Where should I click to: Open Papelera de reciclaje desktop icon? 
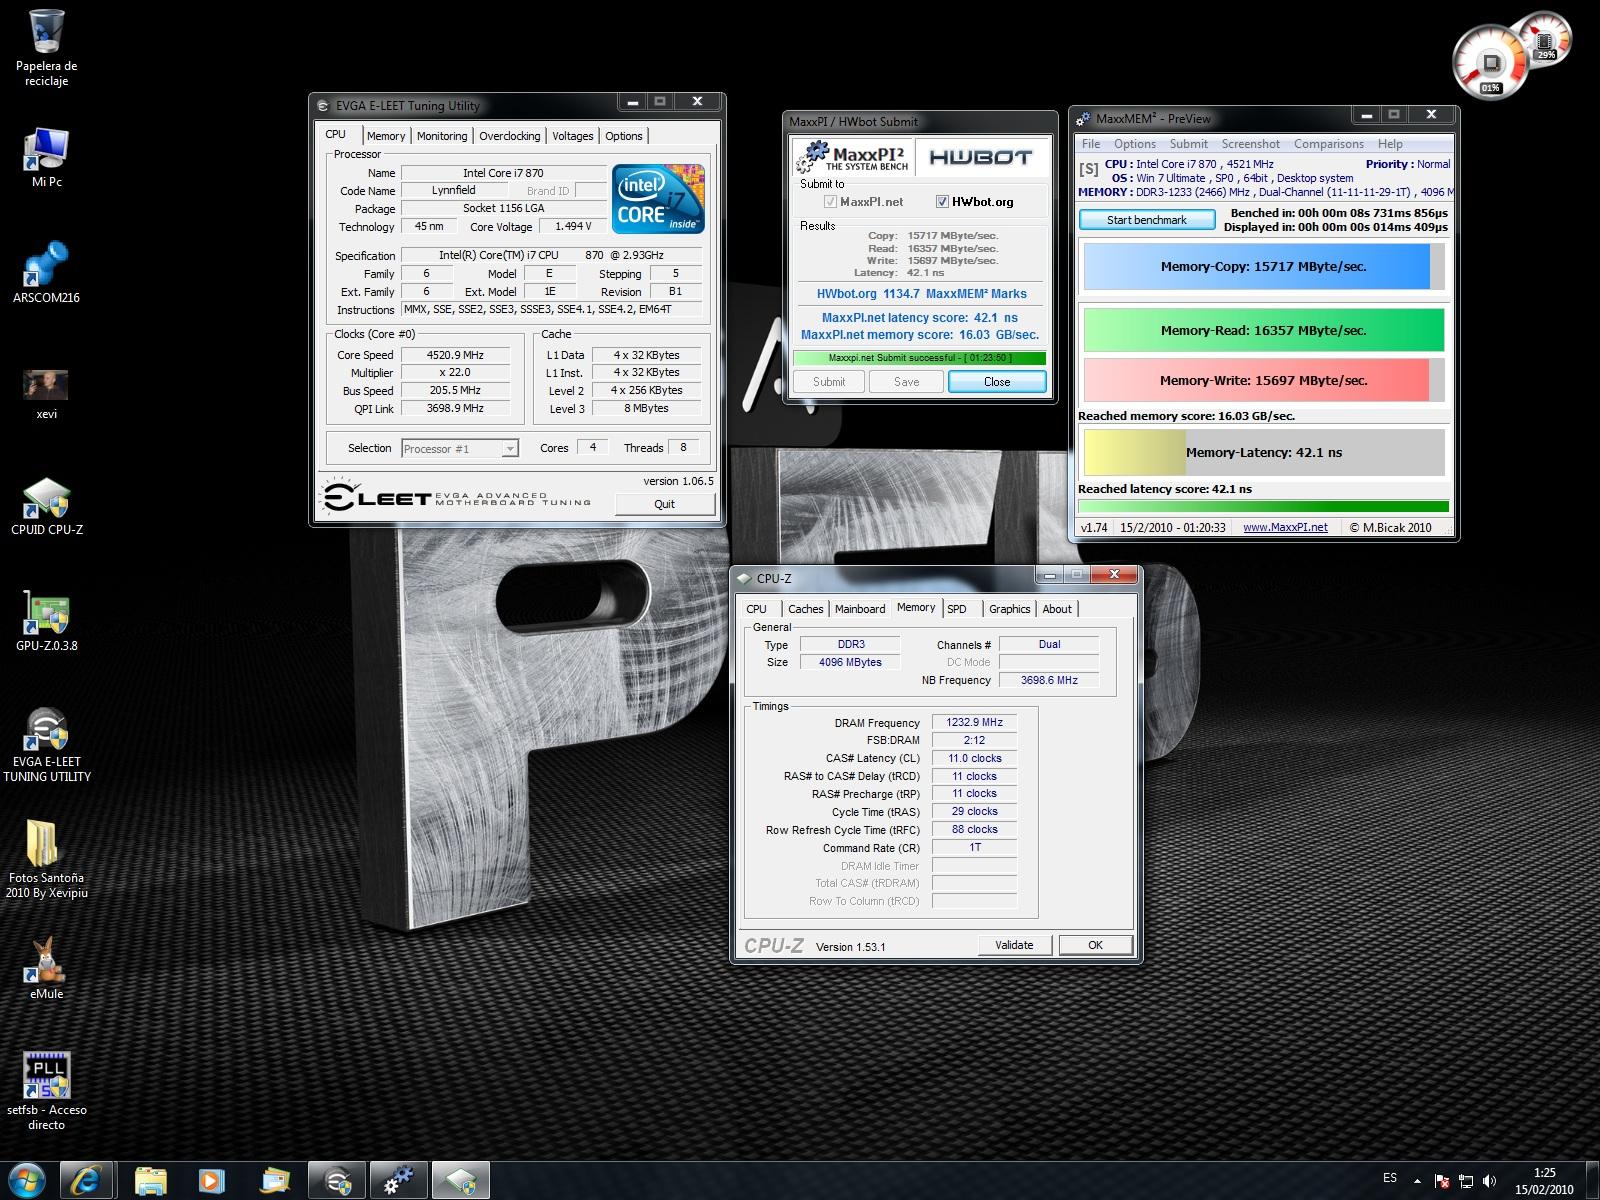[x=46, y=47]
